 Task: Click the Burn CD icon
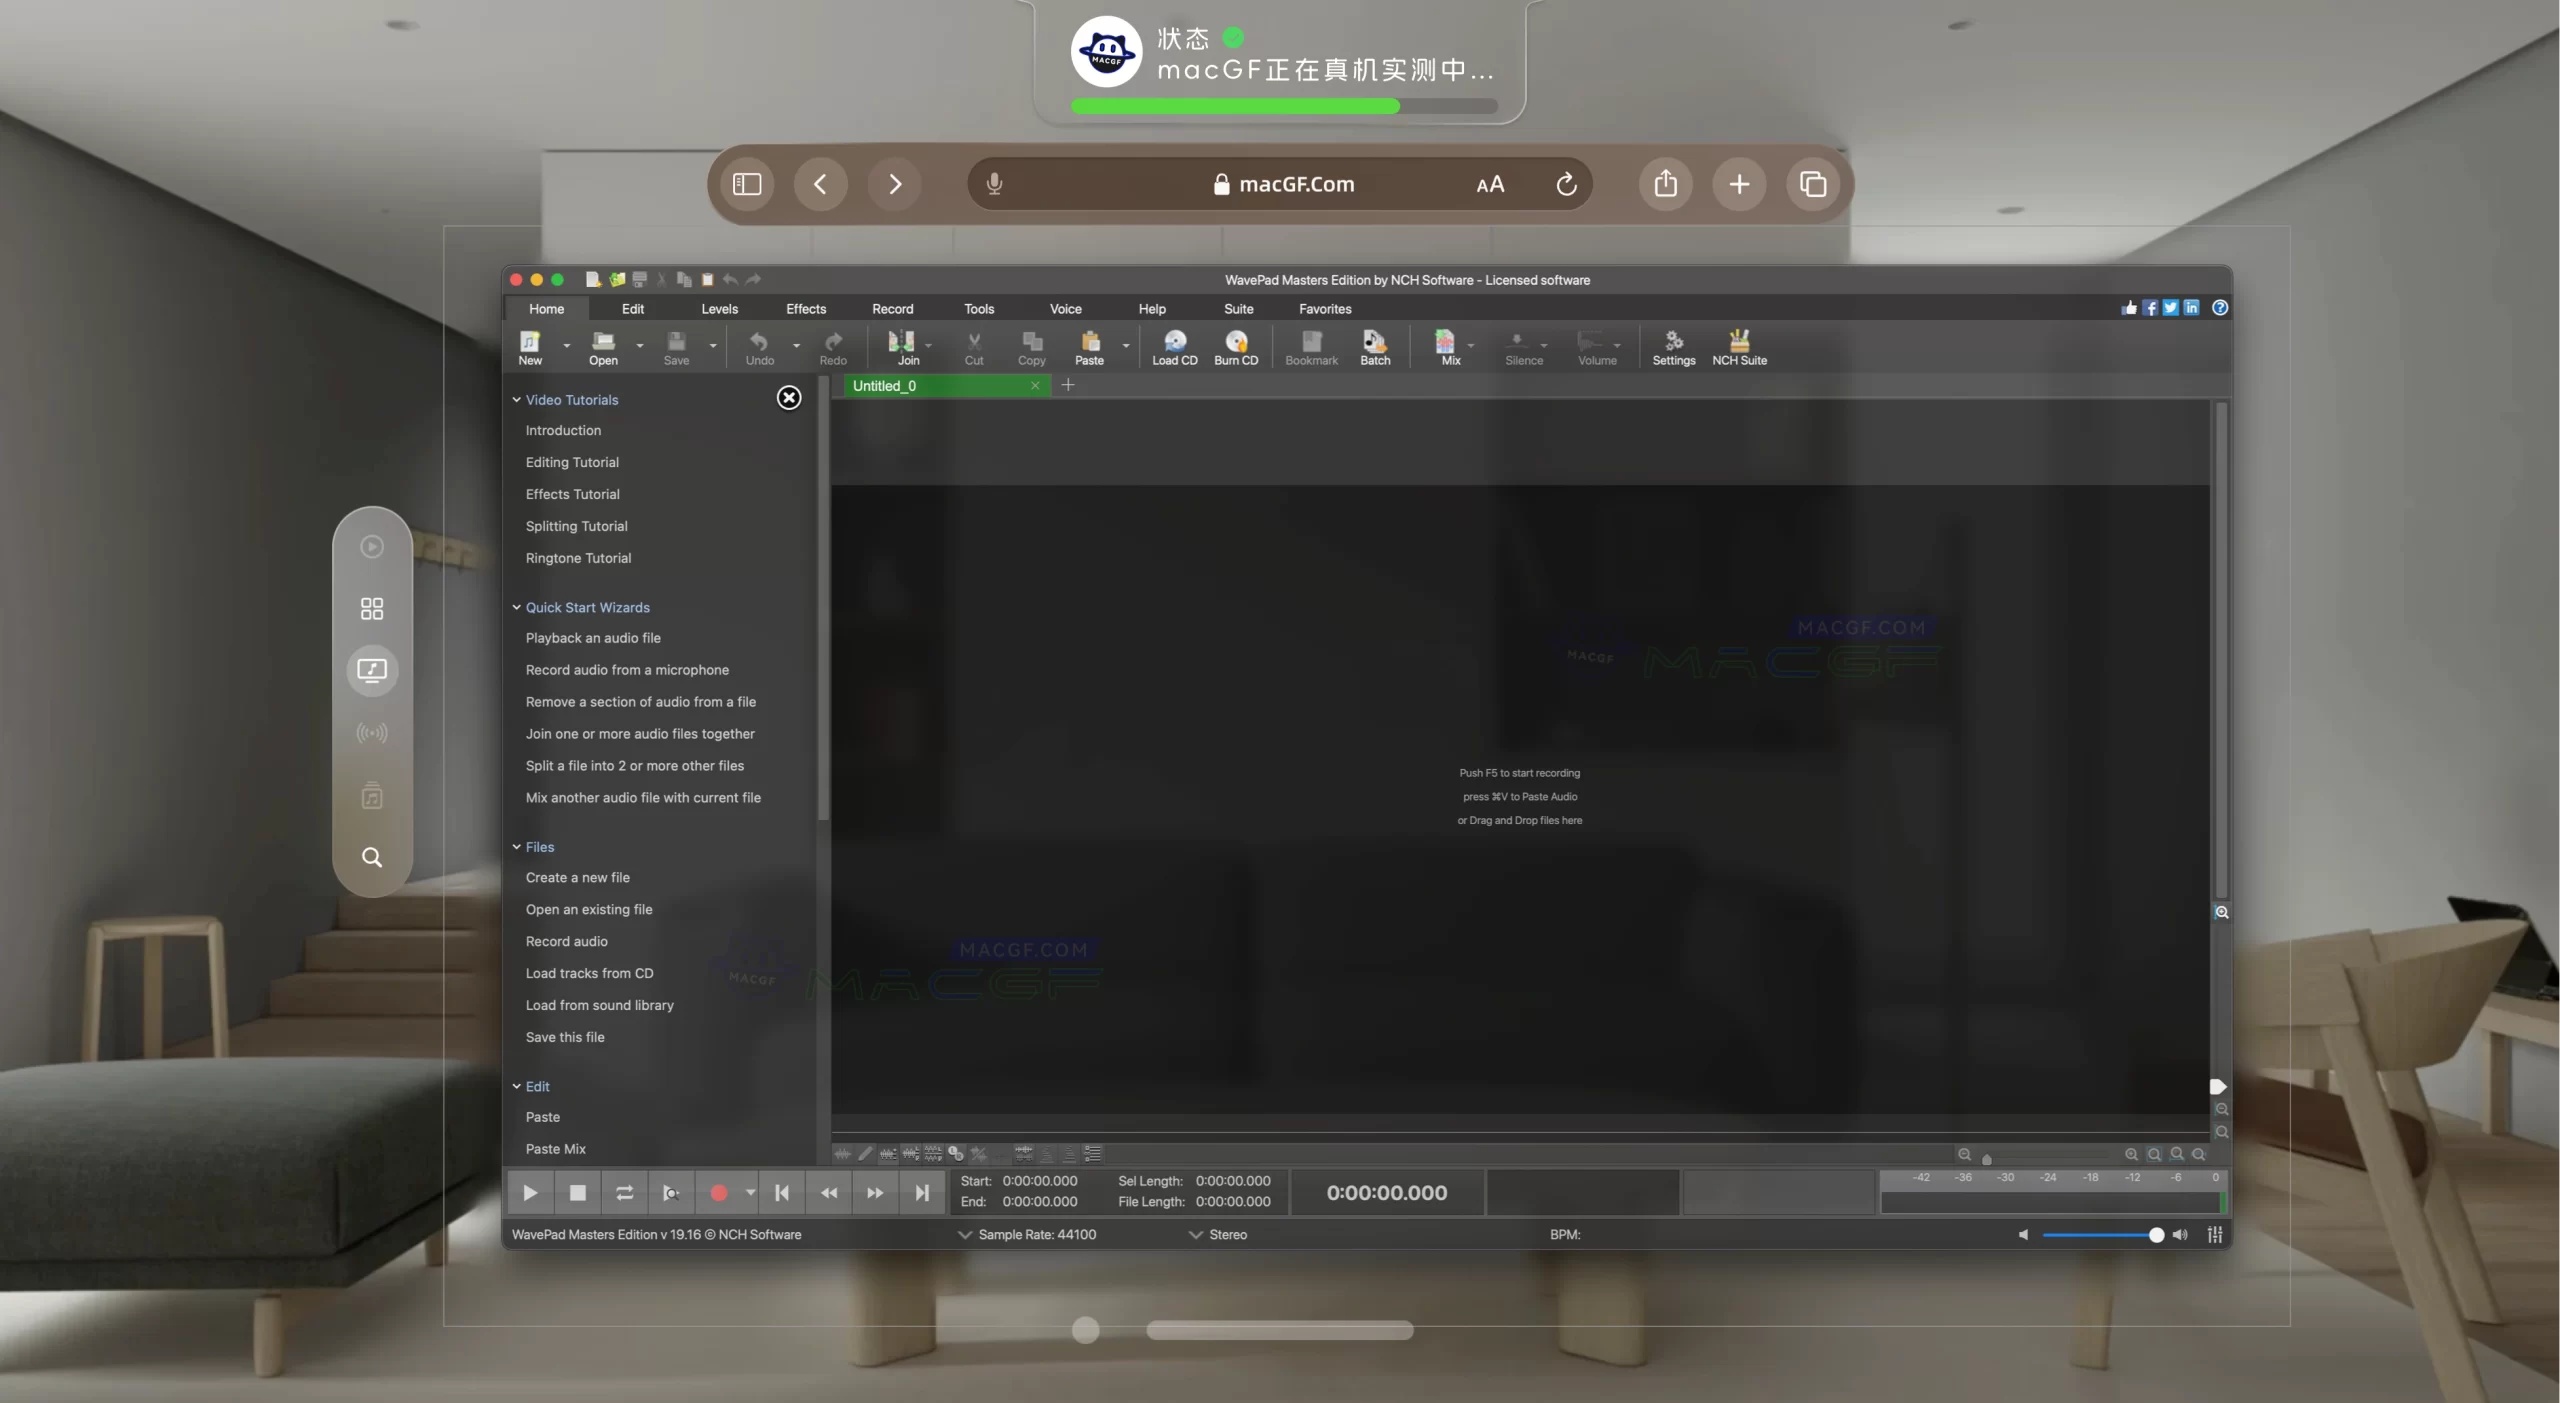pyautogui.click(x=1236, y=347)
